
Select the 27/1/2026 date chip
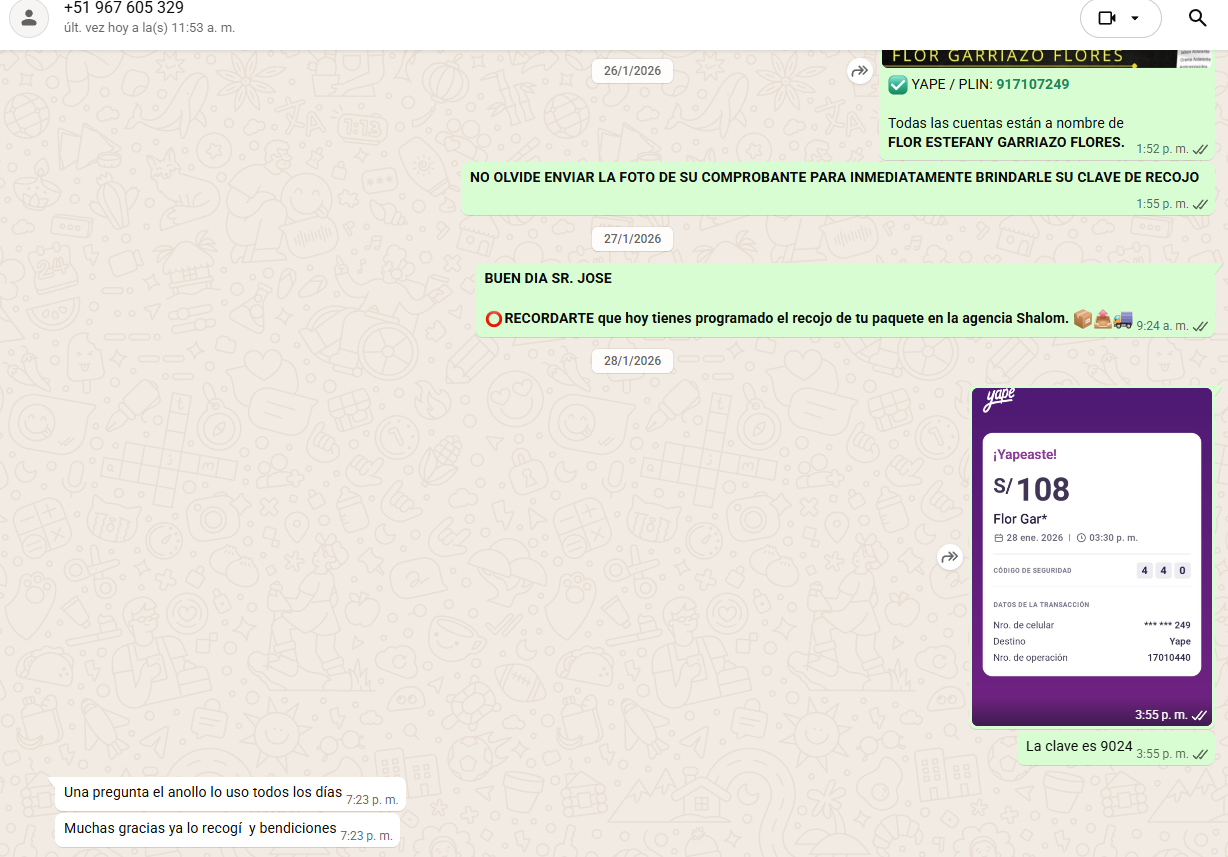(632, 239)
